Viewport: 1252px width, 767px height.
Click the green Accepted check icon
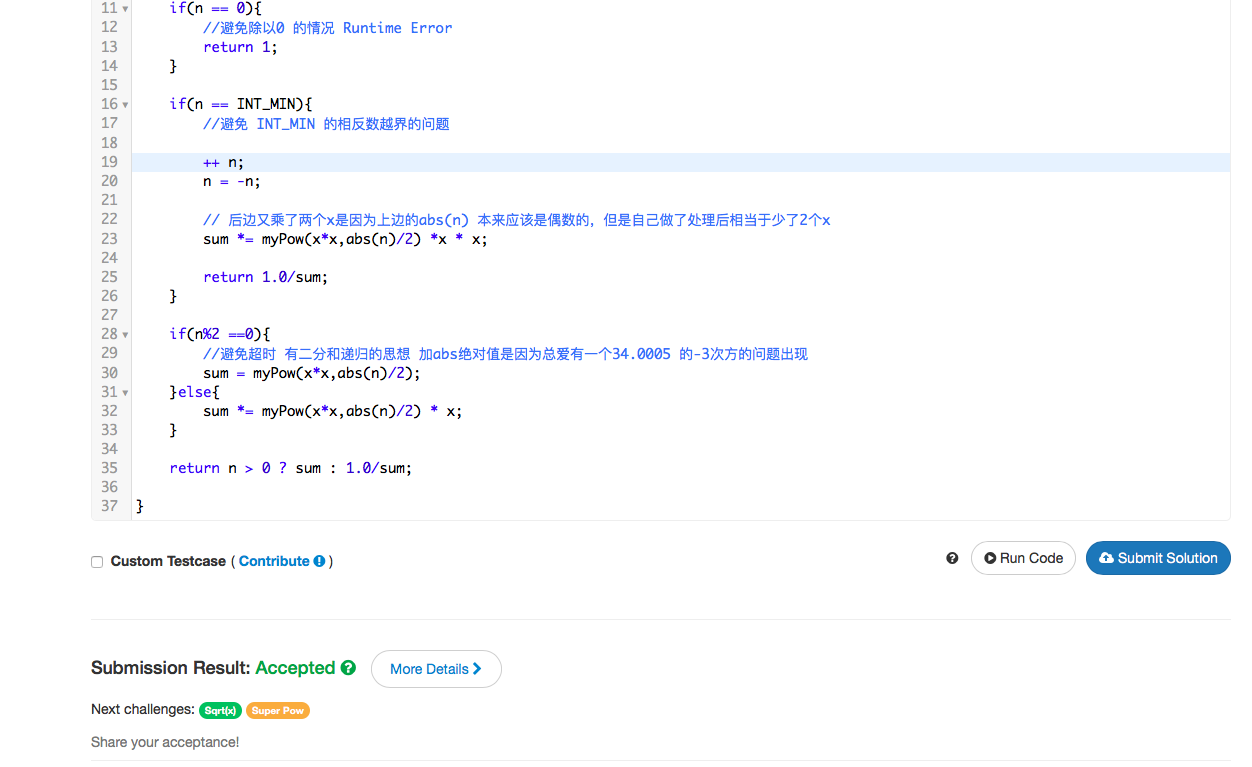pos(348,667)
